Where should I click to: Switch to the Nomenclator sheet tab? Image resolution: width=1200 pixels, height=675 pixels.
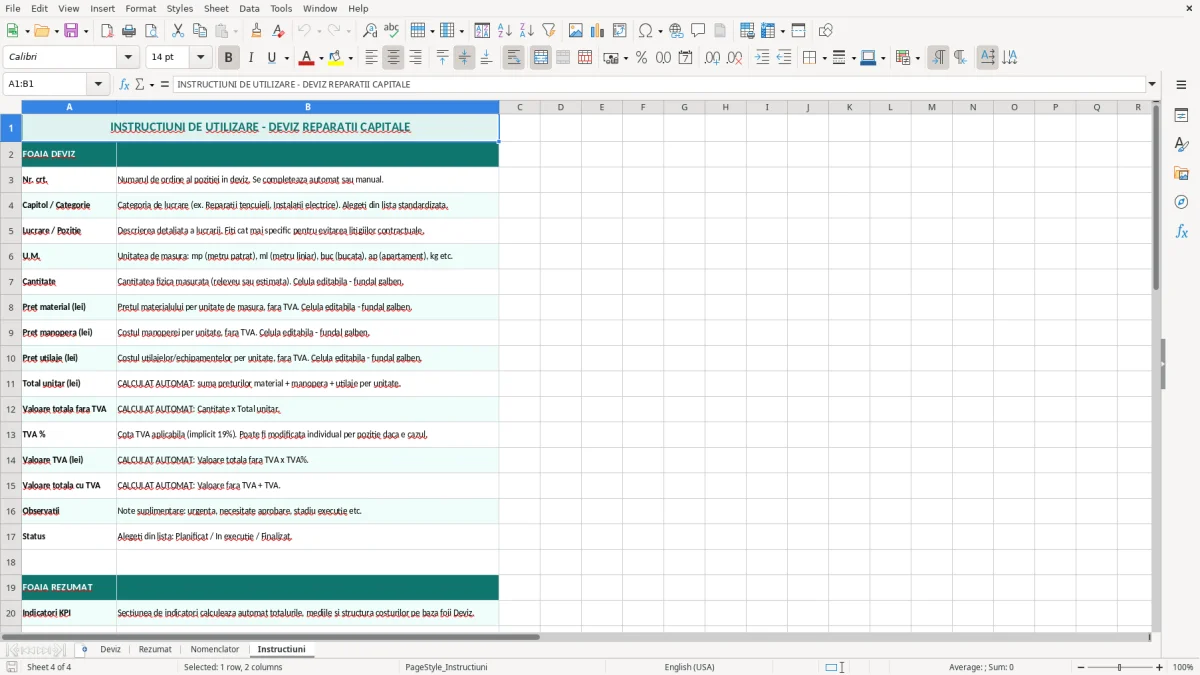(x=215, y=649)
